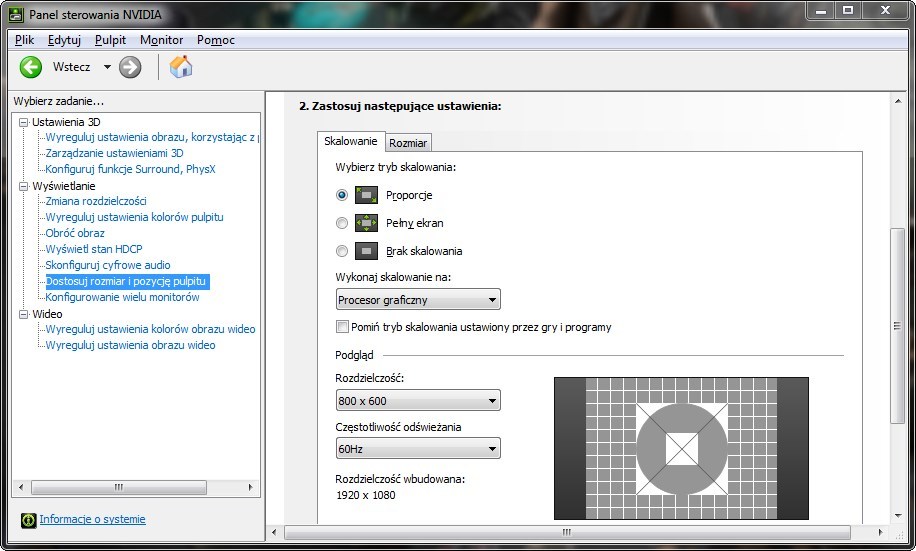The height and width of the screenshot is (551, 916).
Task: Click the grey Forward arrow icon
Action: (130, 67)
